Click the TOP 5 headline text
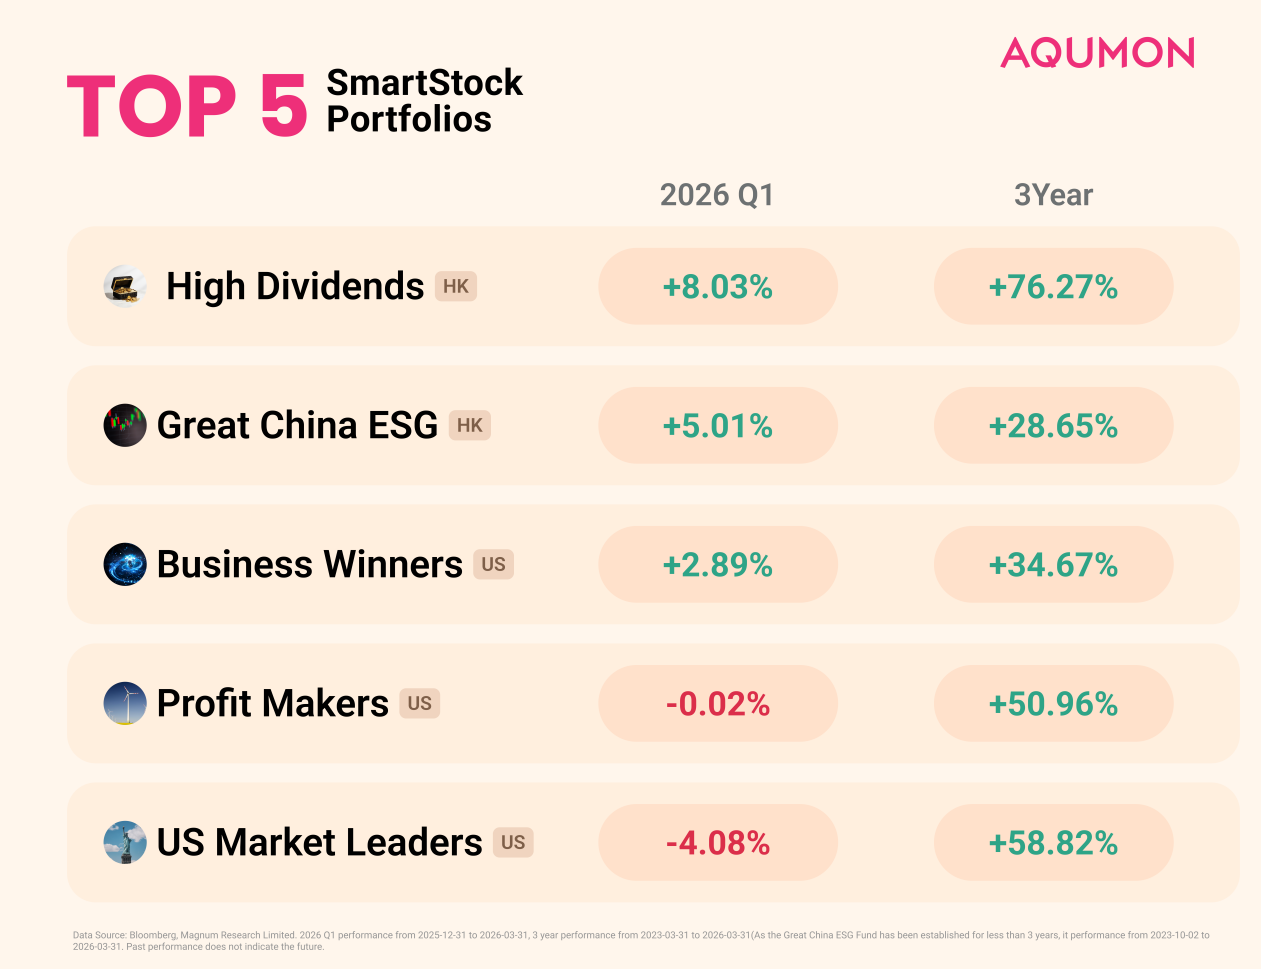Image resolution: width=1261 pixels, height=969 pixels. pyautogui.click(x=188, y=106)
